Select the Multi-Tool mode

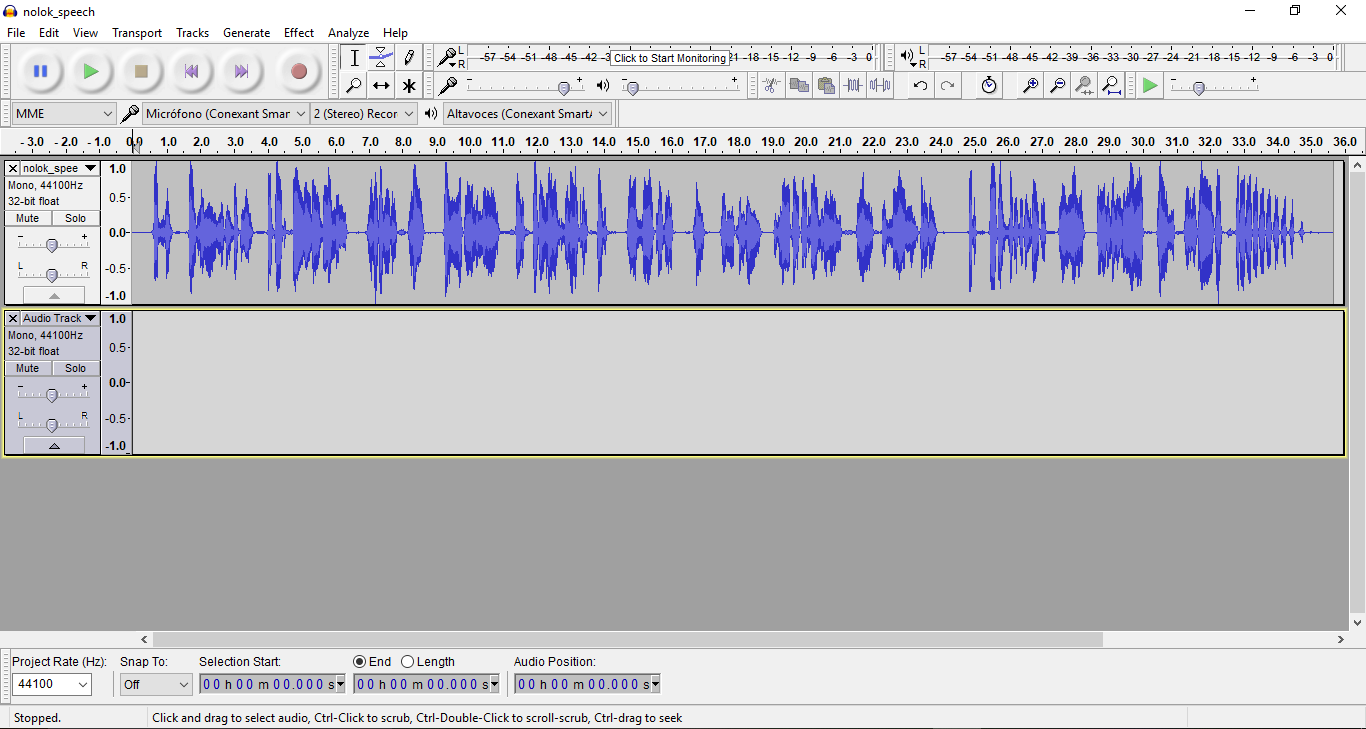pyautogui.click(x=409, y=85)
